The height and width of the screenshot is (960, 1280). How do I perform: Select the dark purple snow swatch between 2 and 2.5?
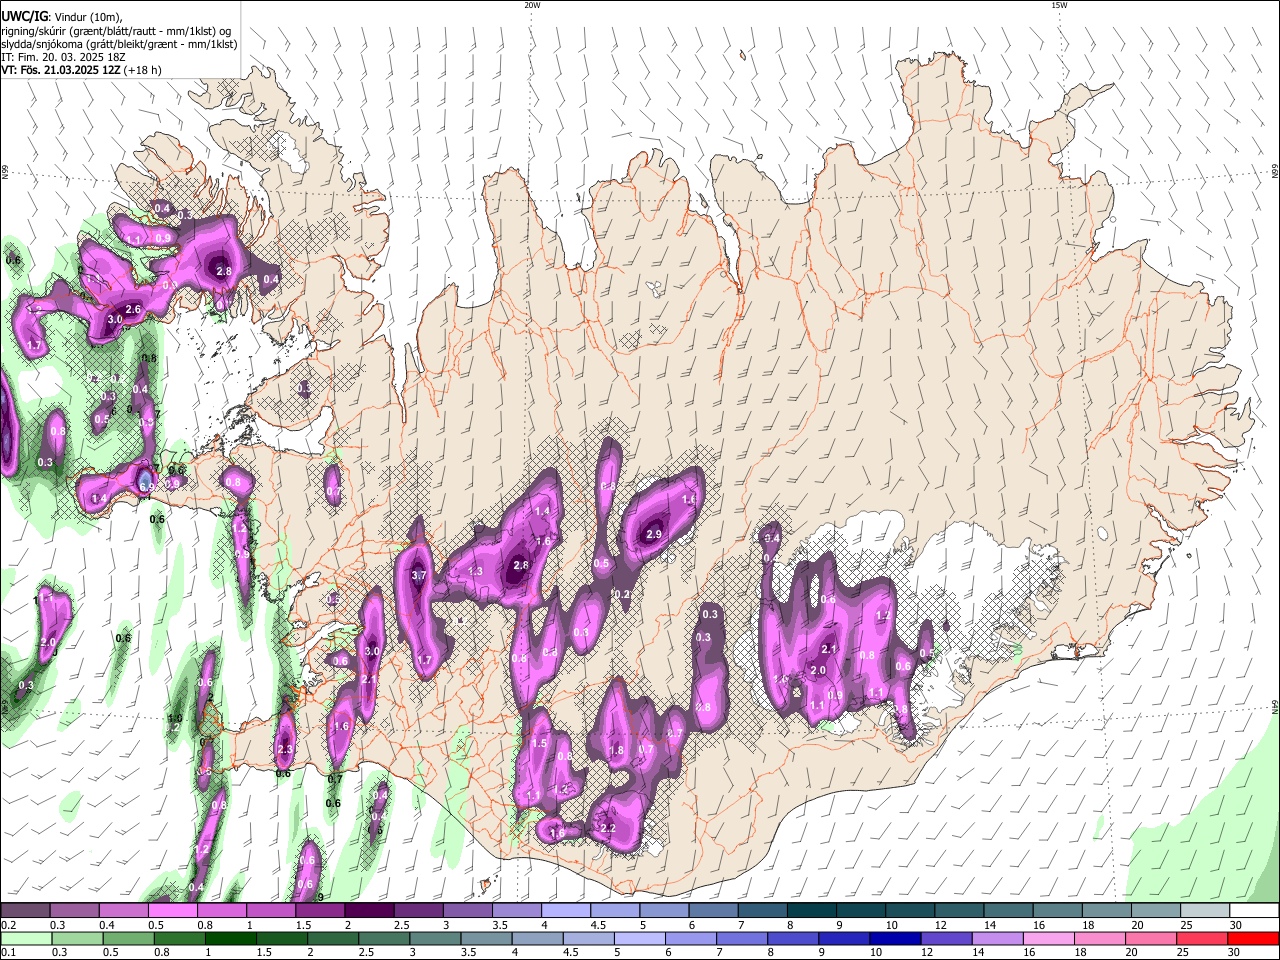click(369, 910)
